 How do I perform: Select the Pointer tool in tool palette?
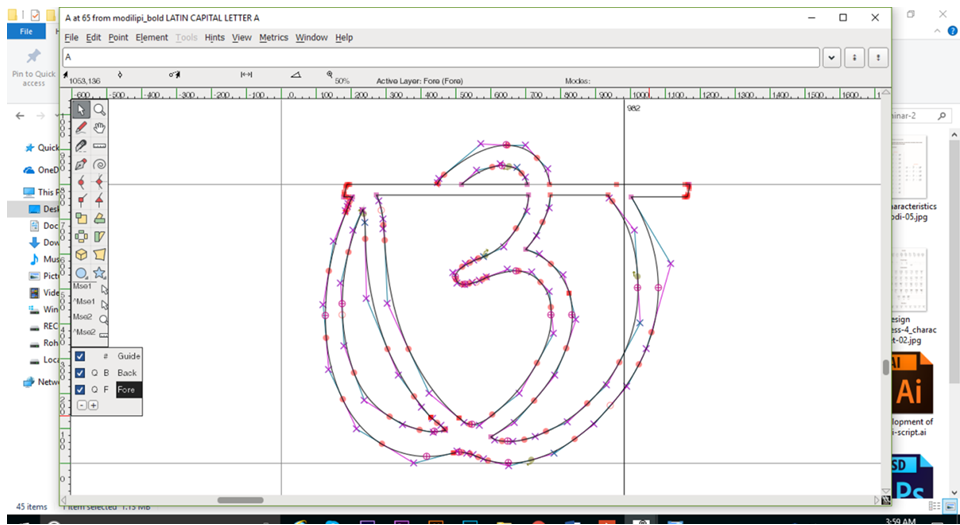(x=81, y=110)
